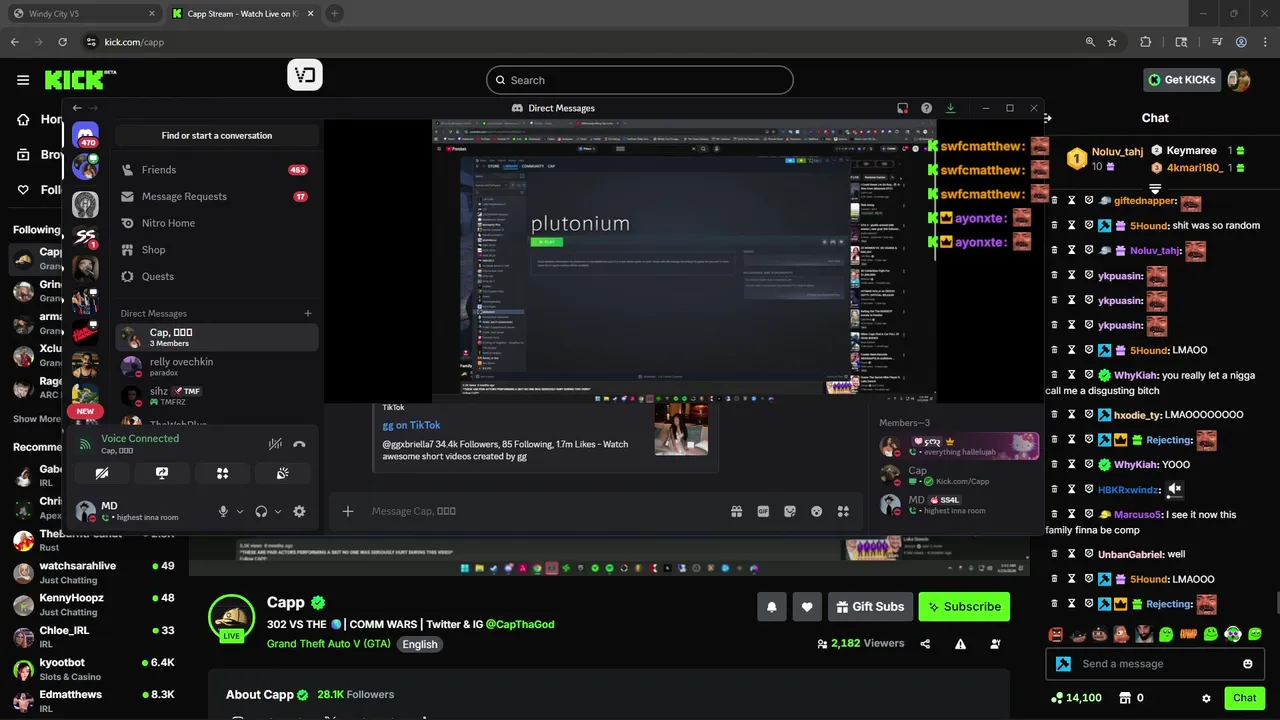The height and width of the screenshot is (720, 1280).
Task: Toggle Discord noise suppression icon
Action: tap(275, 444)
